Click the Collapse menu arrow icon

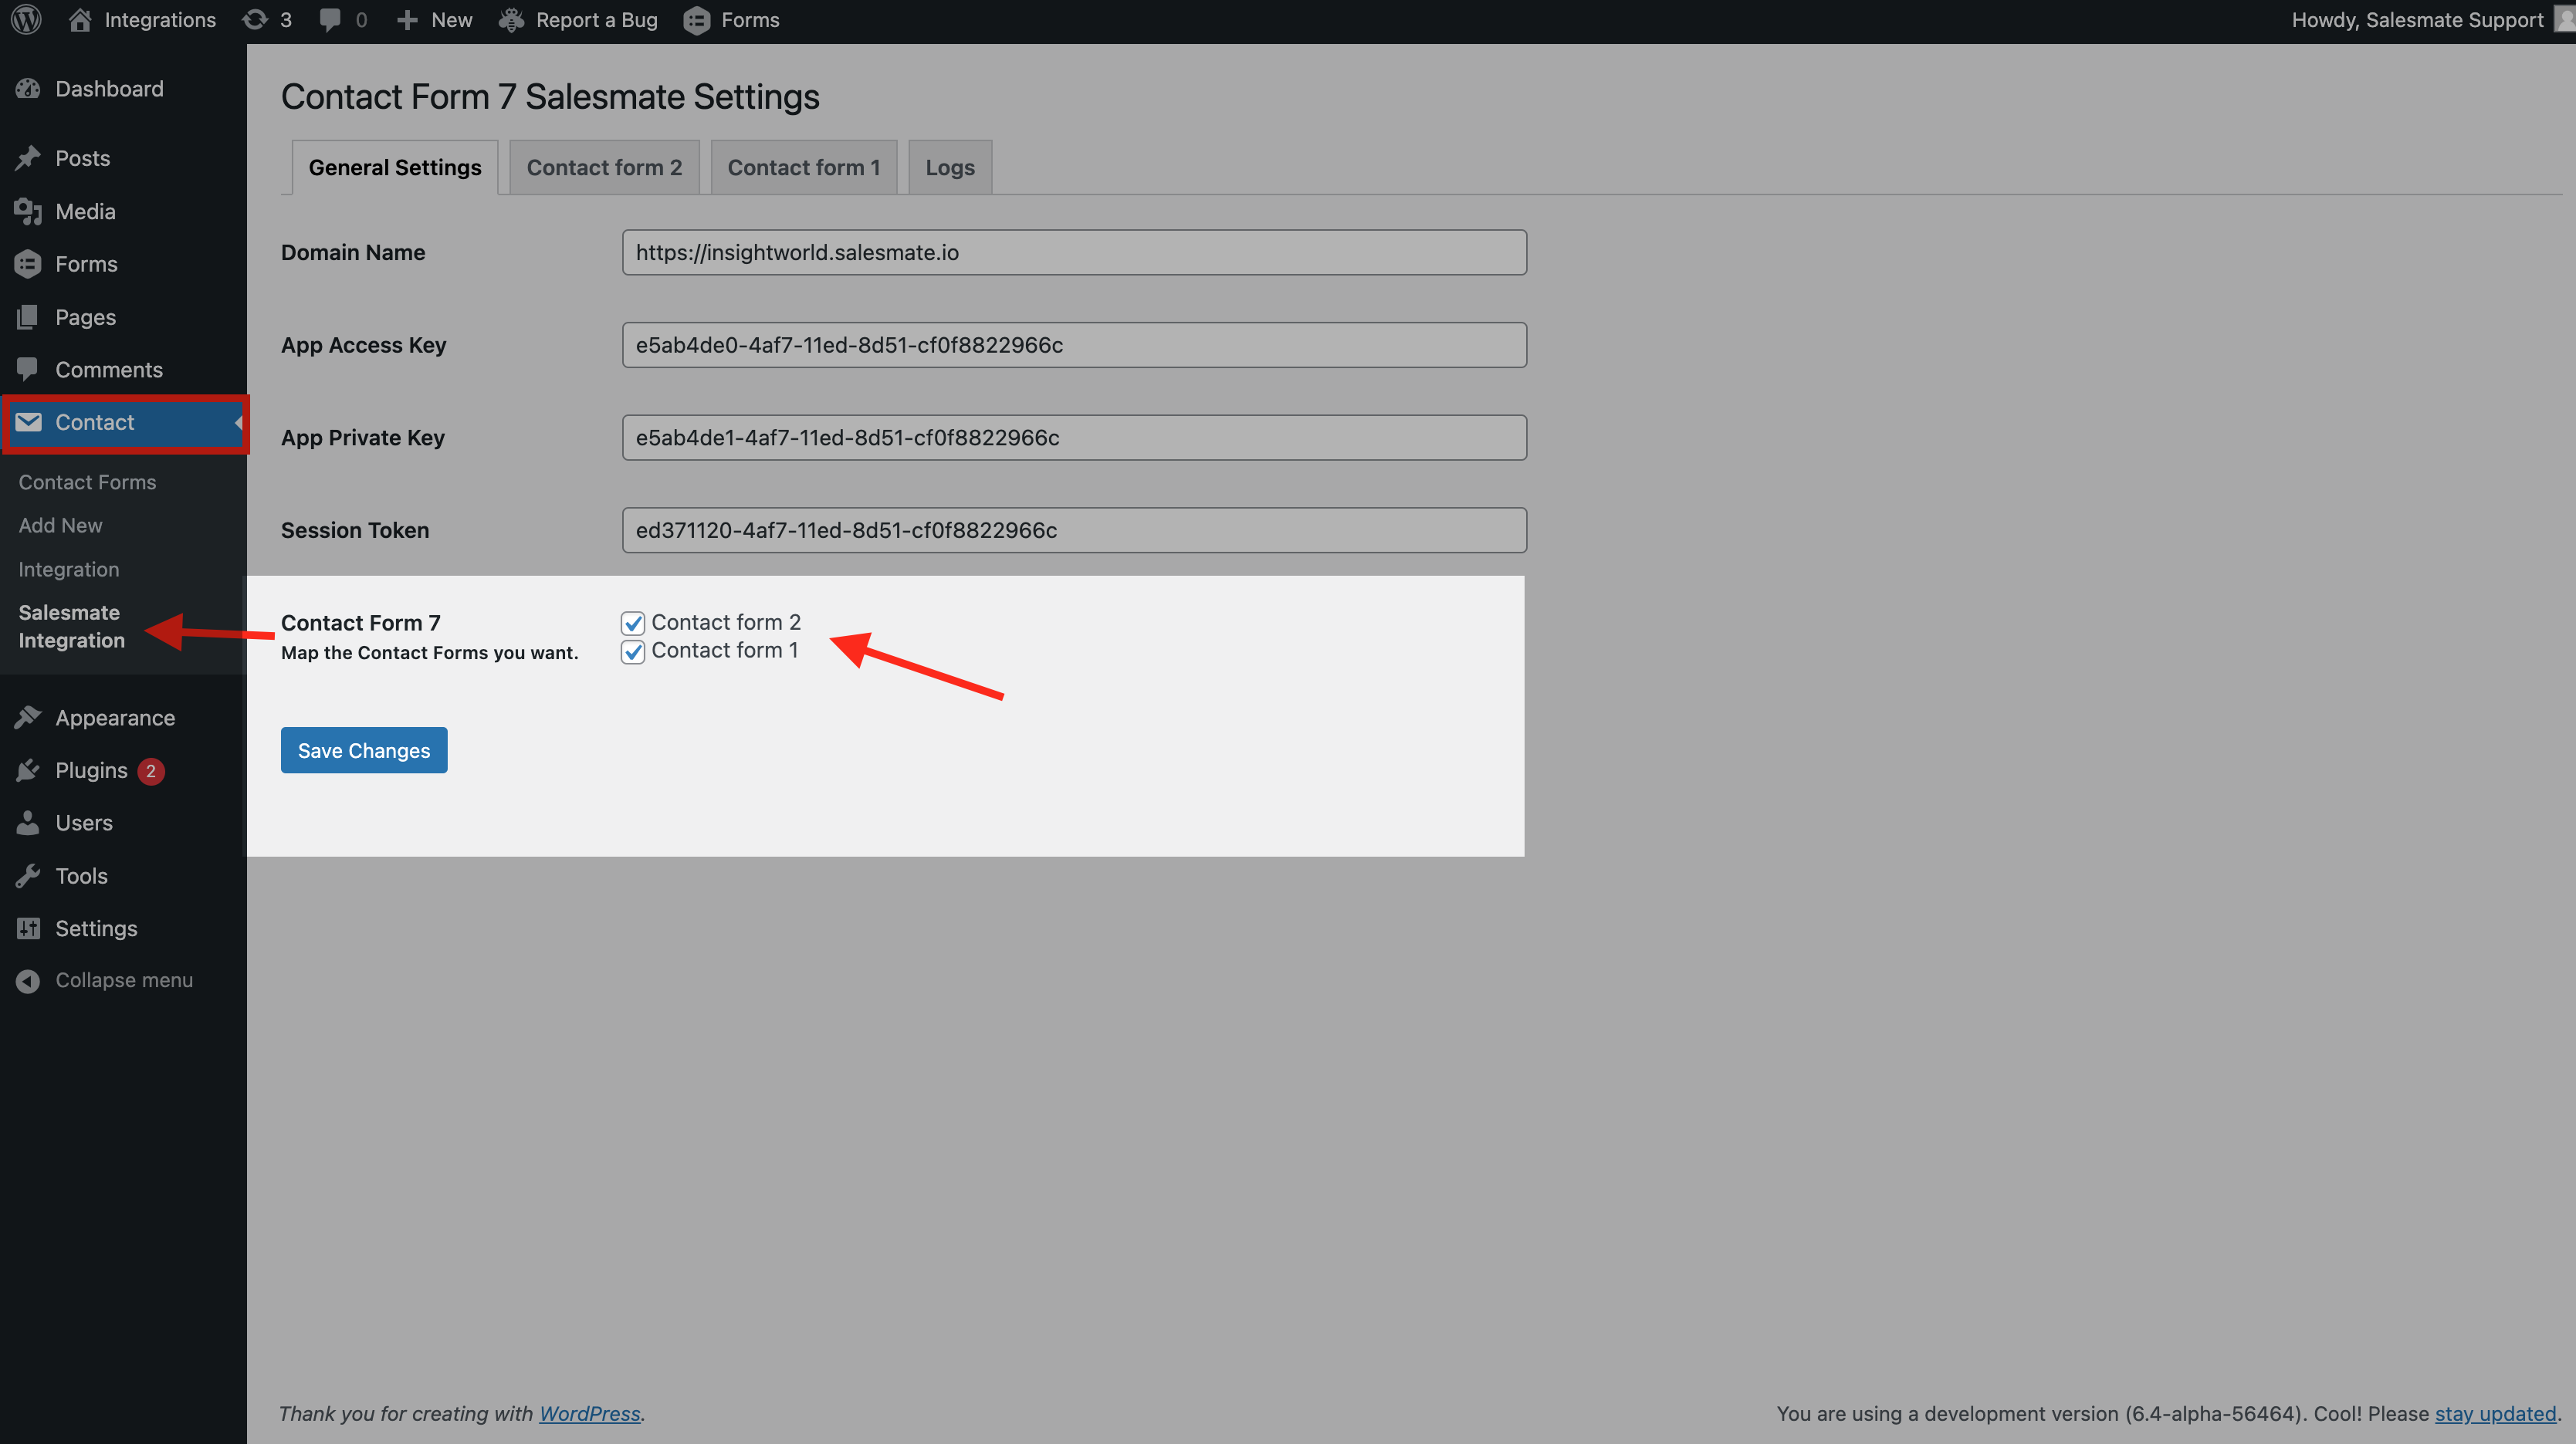[x=28, y=981]
